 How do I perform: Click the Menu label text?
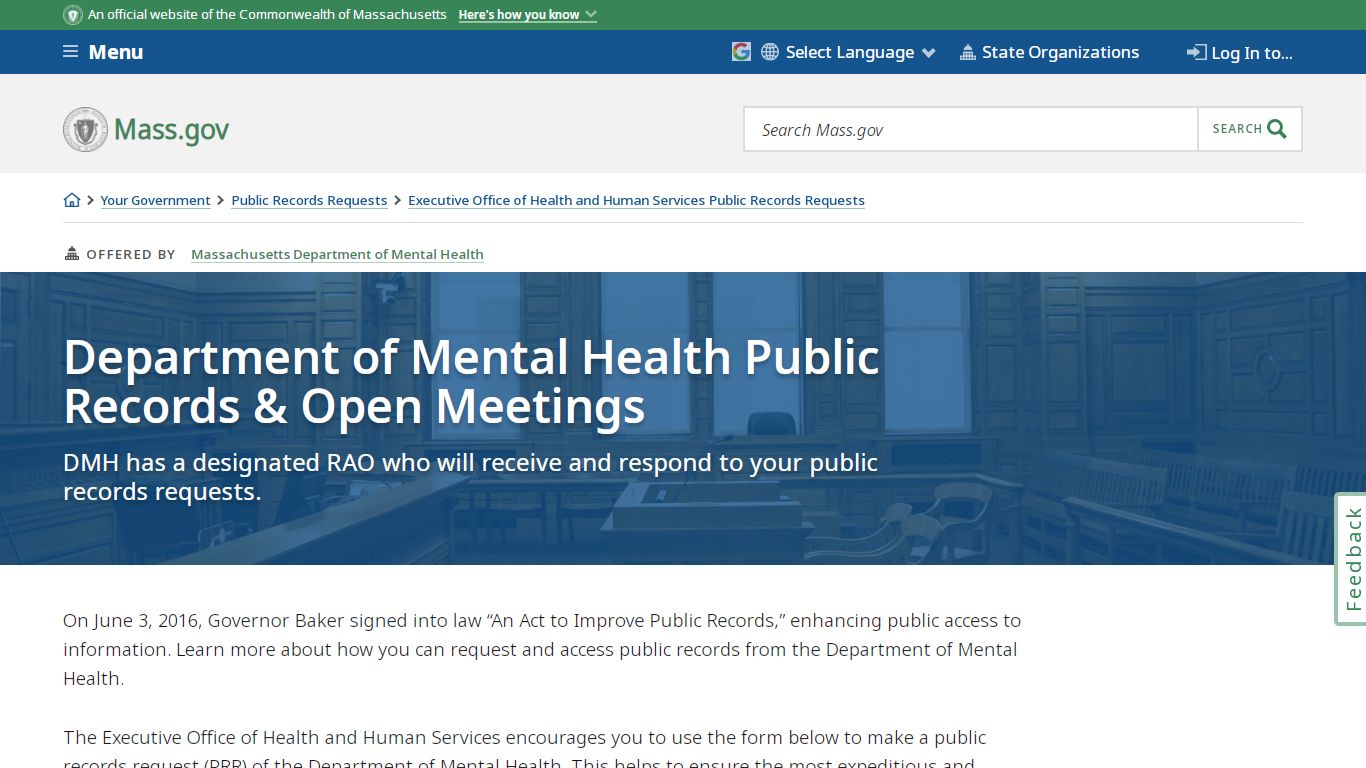116,52
